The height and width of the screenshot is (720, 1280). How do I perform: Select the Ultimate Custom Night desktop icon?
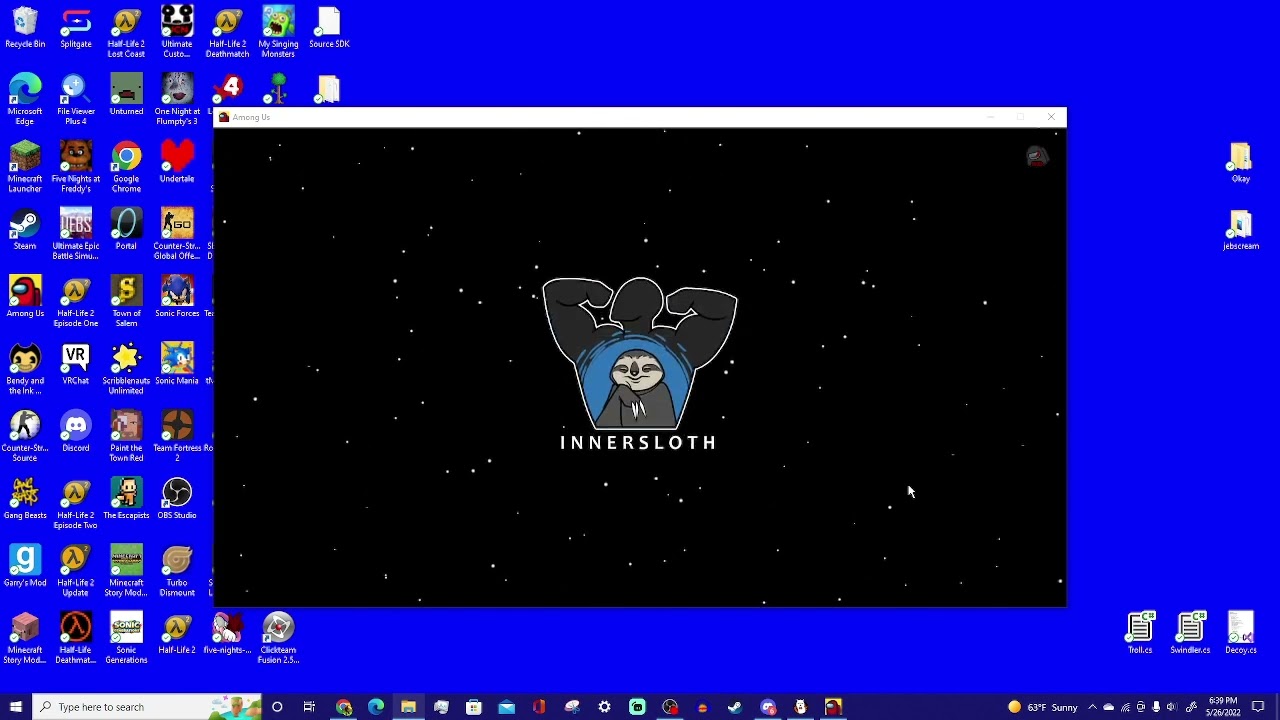pyautogui.click(x=177, y=32)
